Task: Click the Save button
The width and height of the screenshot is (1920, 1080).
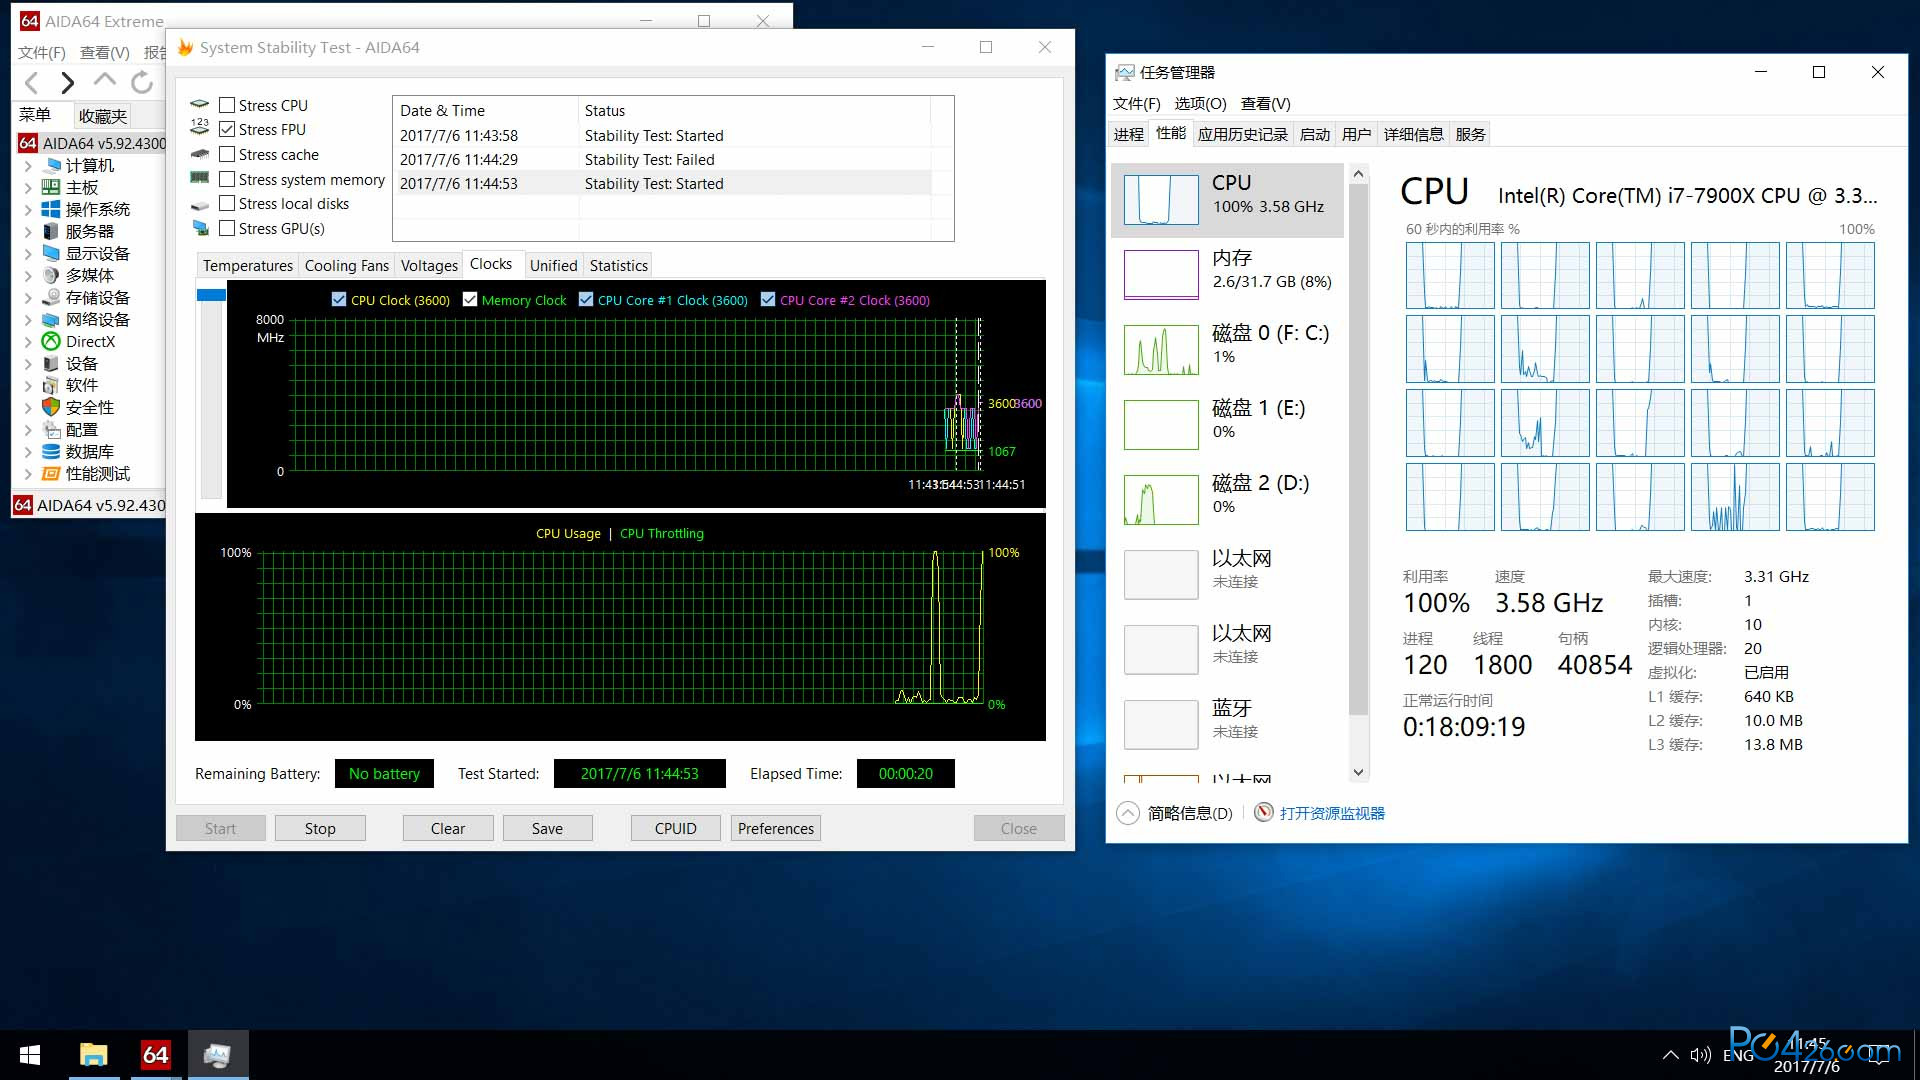Action: coord(547,828)
